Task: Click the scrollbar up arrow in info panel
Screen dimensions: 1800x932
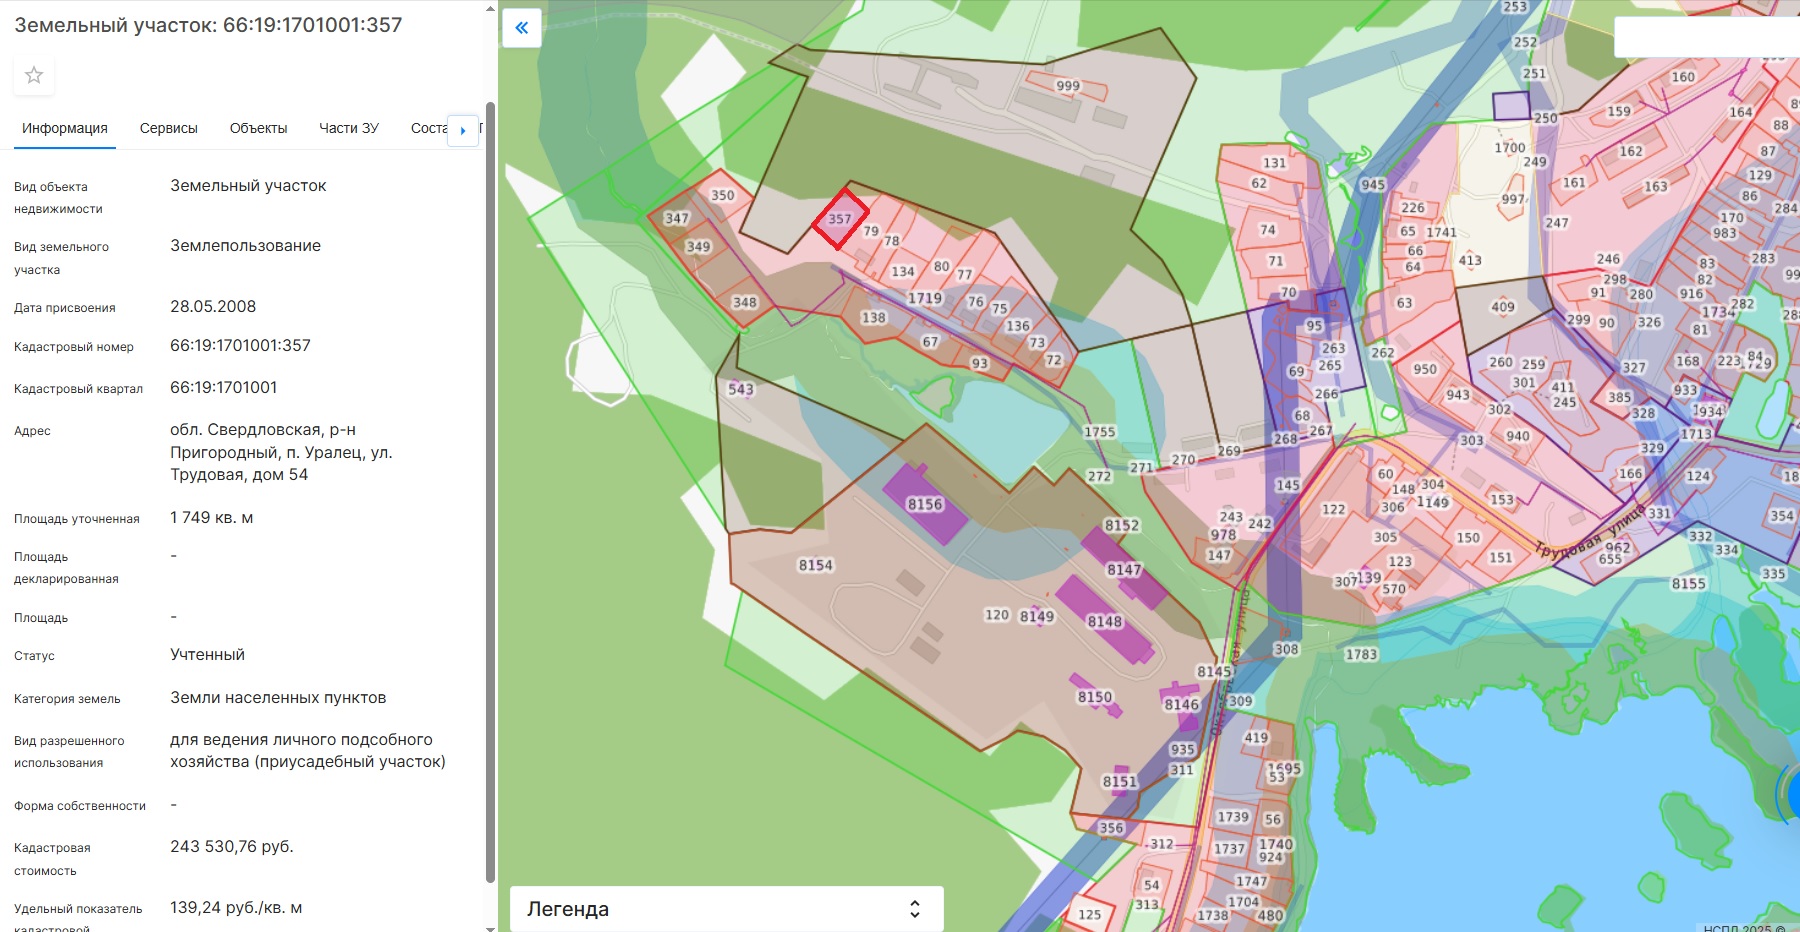Action: [490, 8]
